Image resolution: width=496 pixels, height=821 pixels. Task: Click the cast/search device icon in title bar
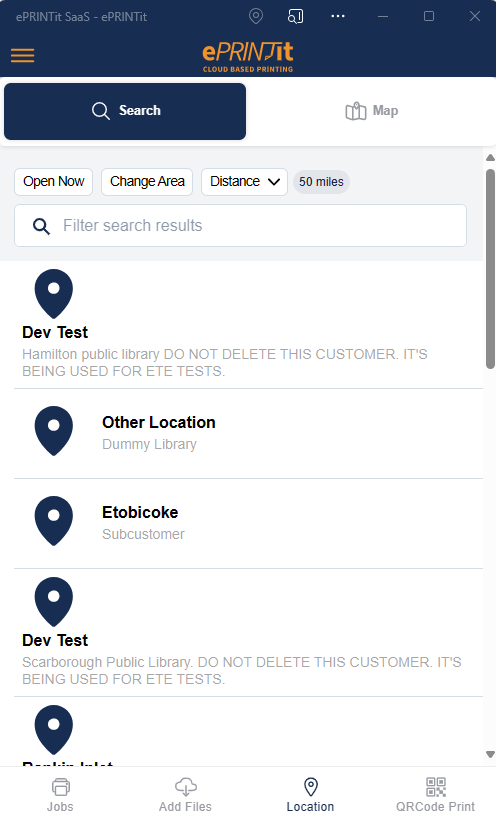(295, 16)
